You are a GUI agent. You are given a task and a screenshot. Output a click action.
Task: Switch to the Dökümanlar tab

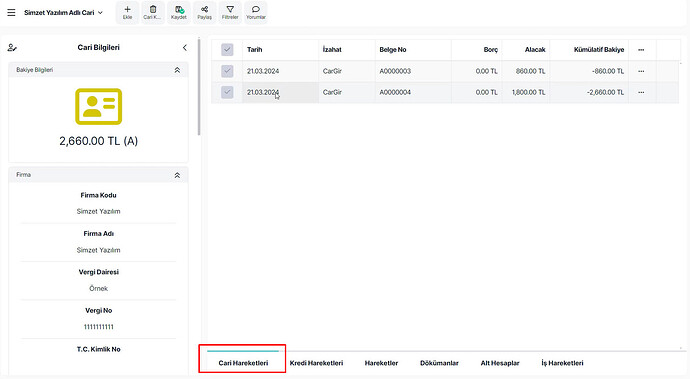(439, 363)
